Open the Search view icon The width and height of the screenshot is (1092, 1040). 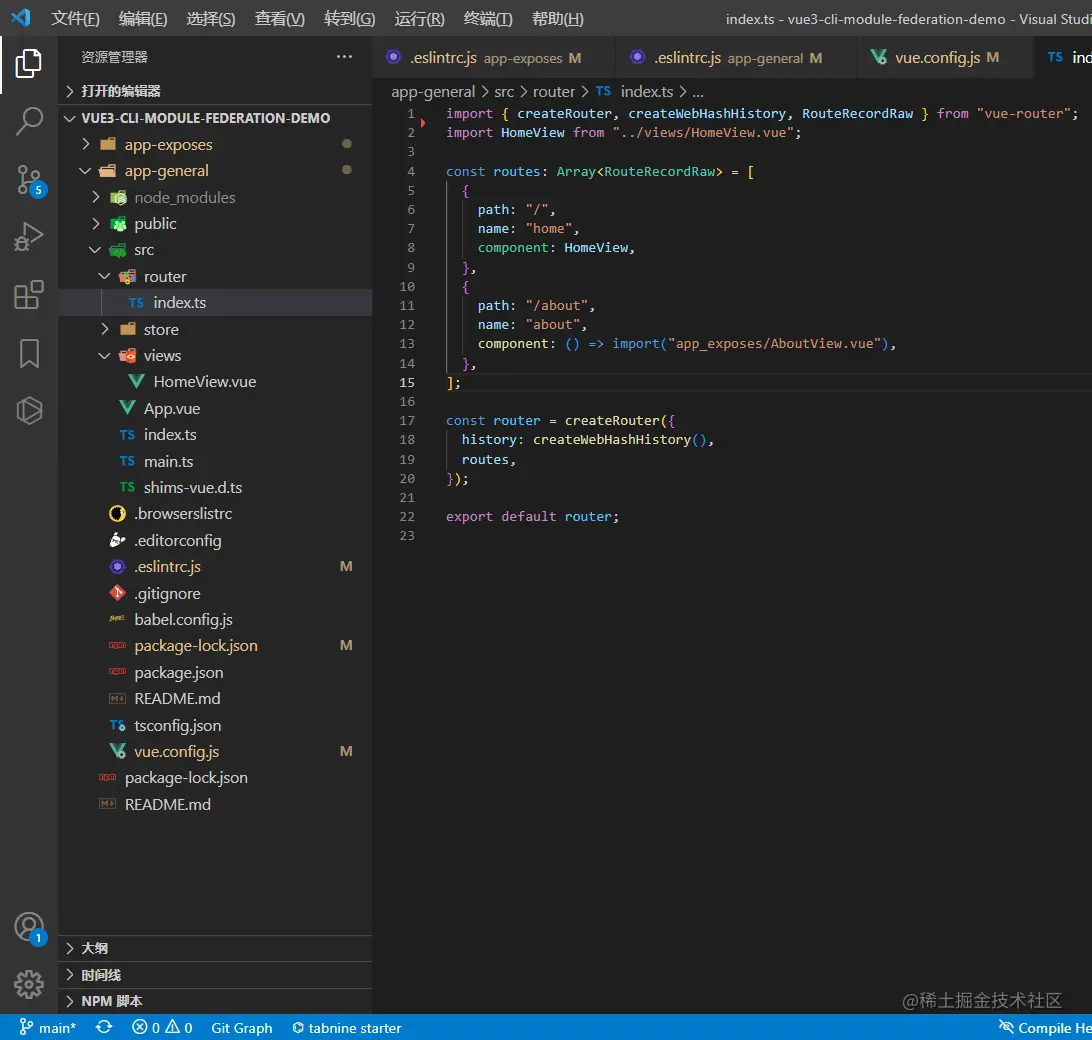click(29, 121)
